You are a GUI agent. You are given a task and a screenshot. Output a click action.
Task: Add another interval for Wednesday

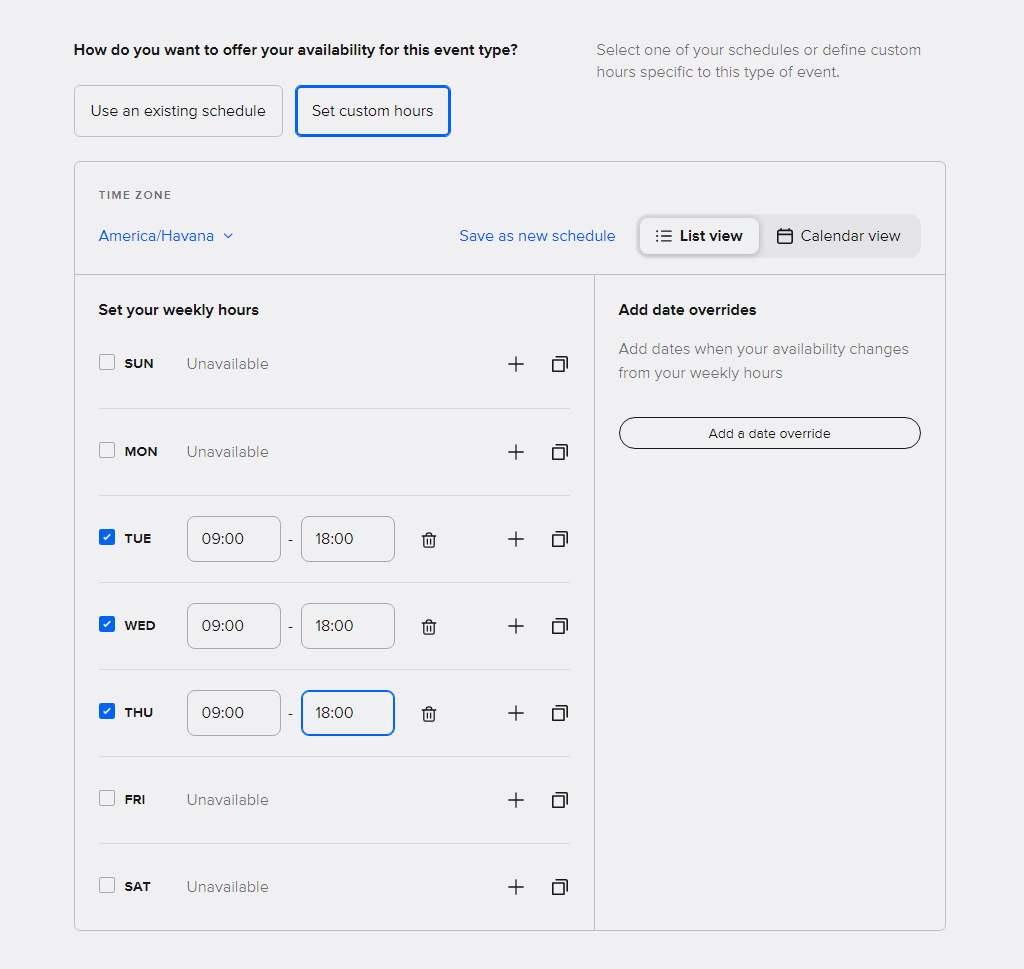pyautogui.click(x=516, y=626)
